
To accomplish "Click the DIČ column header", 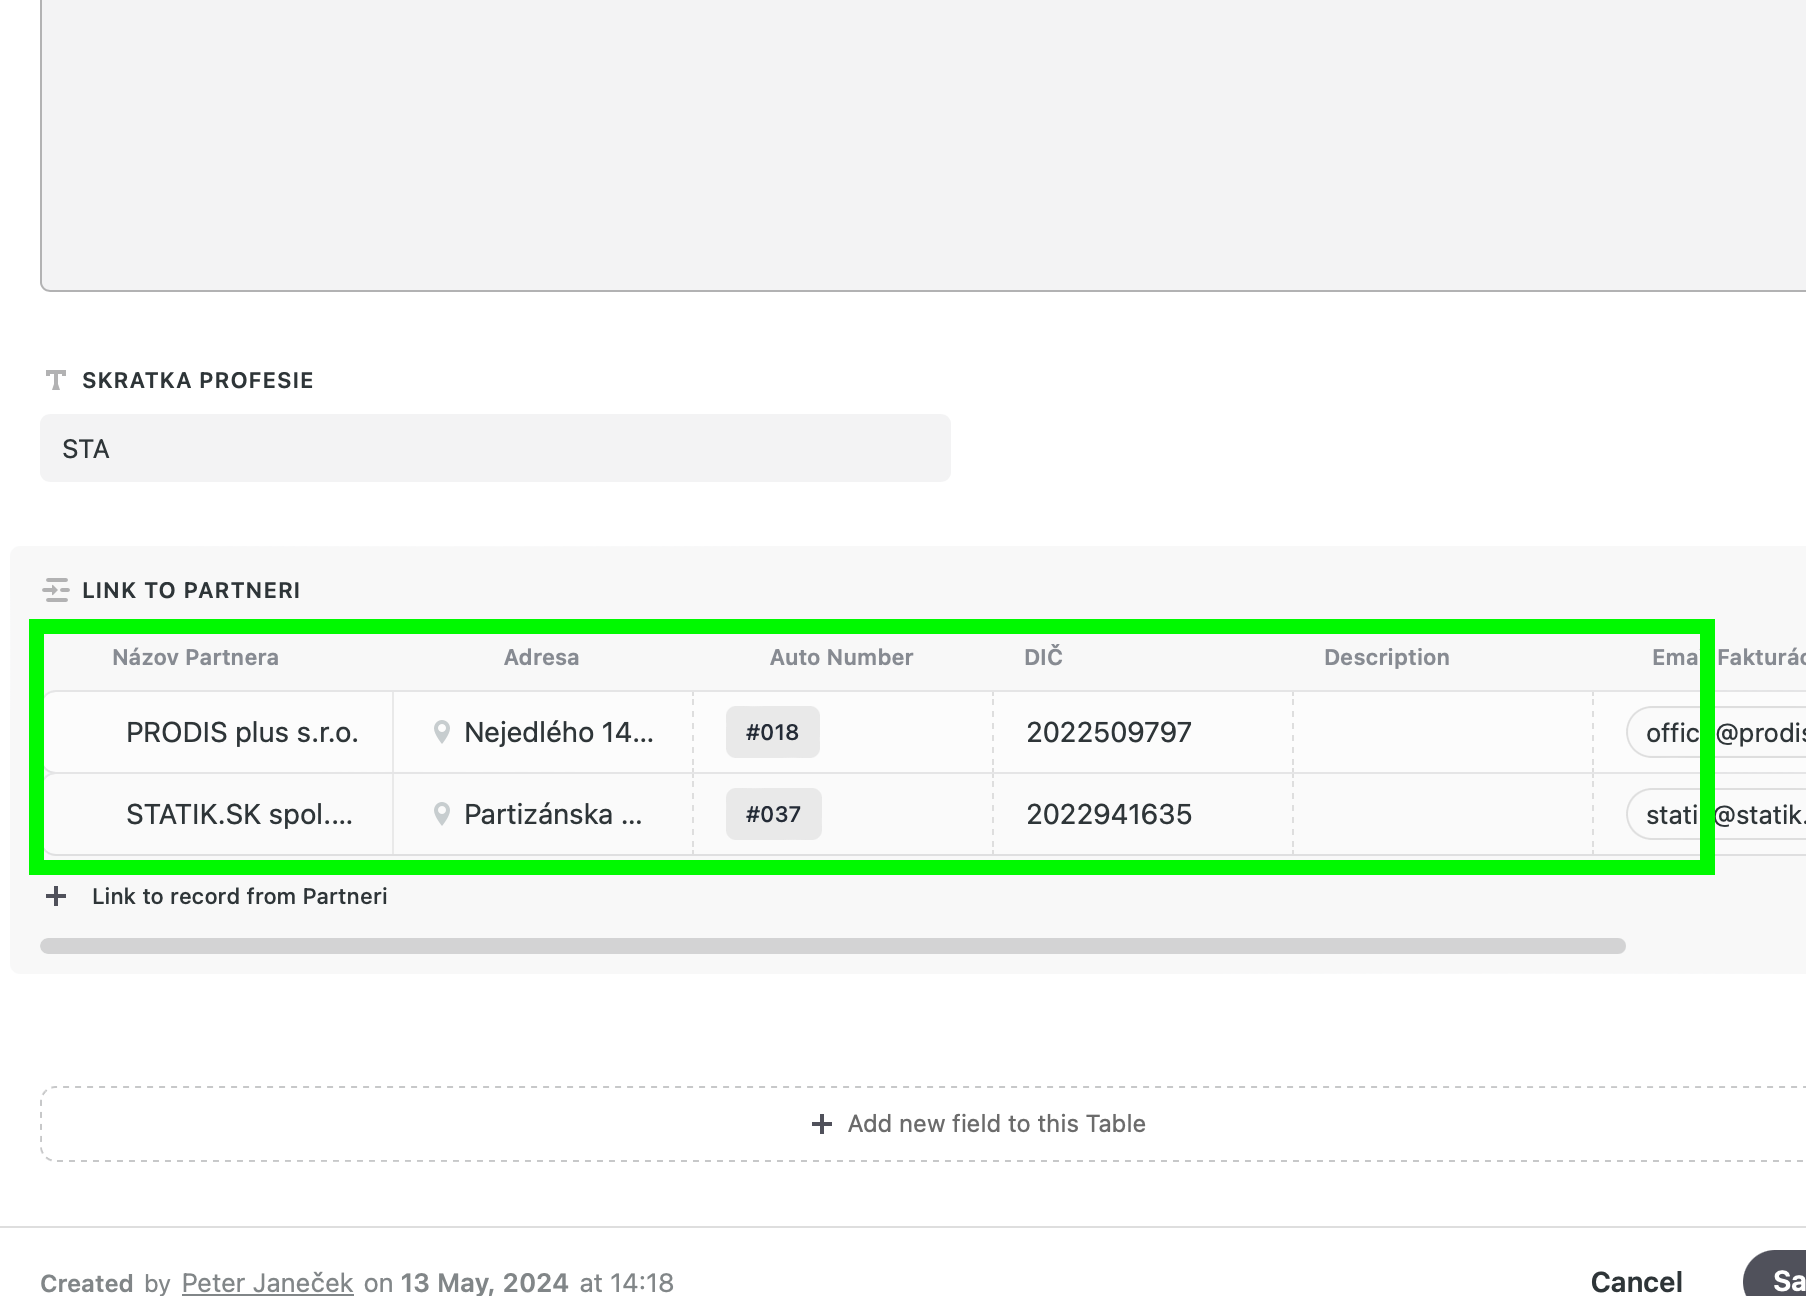I will 1043,657.
